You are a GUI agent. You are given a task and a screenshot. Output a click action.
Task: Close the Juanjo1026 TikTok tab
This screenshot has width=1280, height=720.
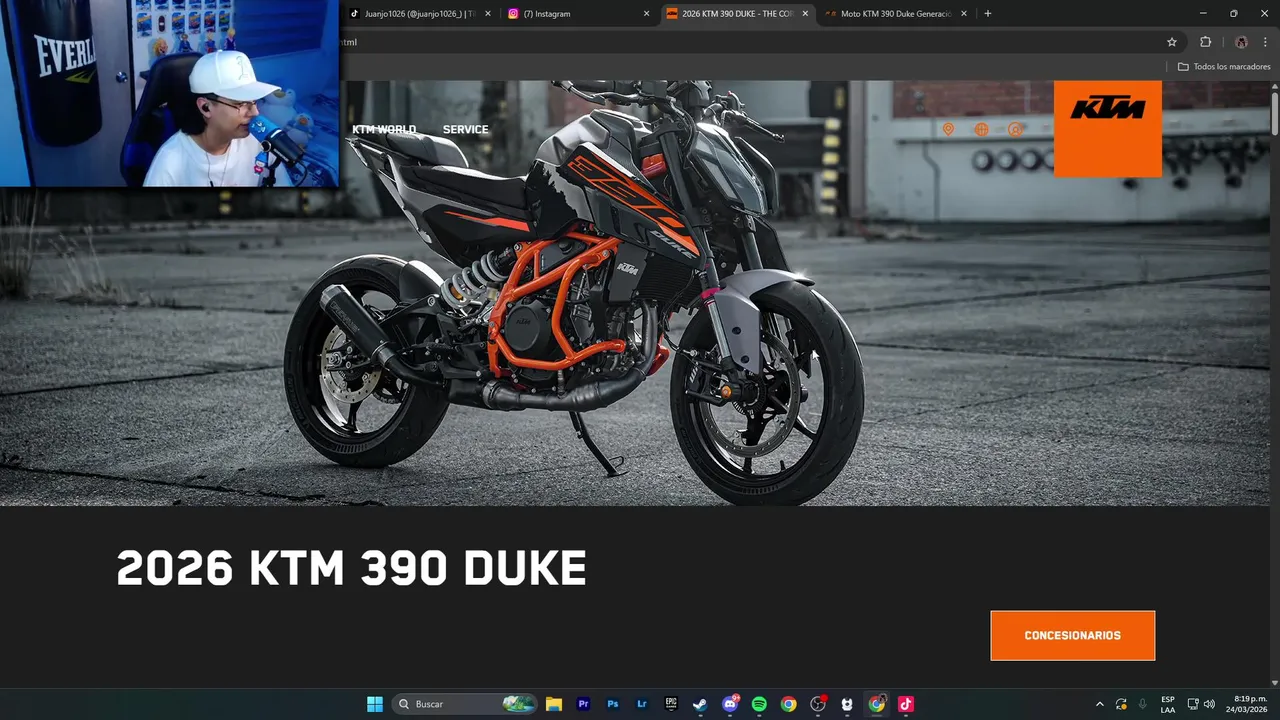(488, 14)
